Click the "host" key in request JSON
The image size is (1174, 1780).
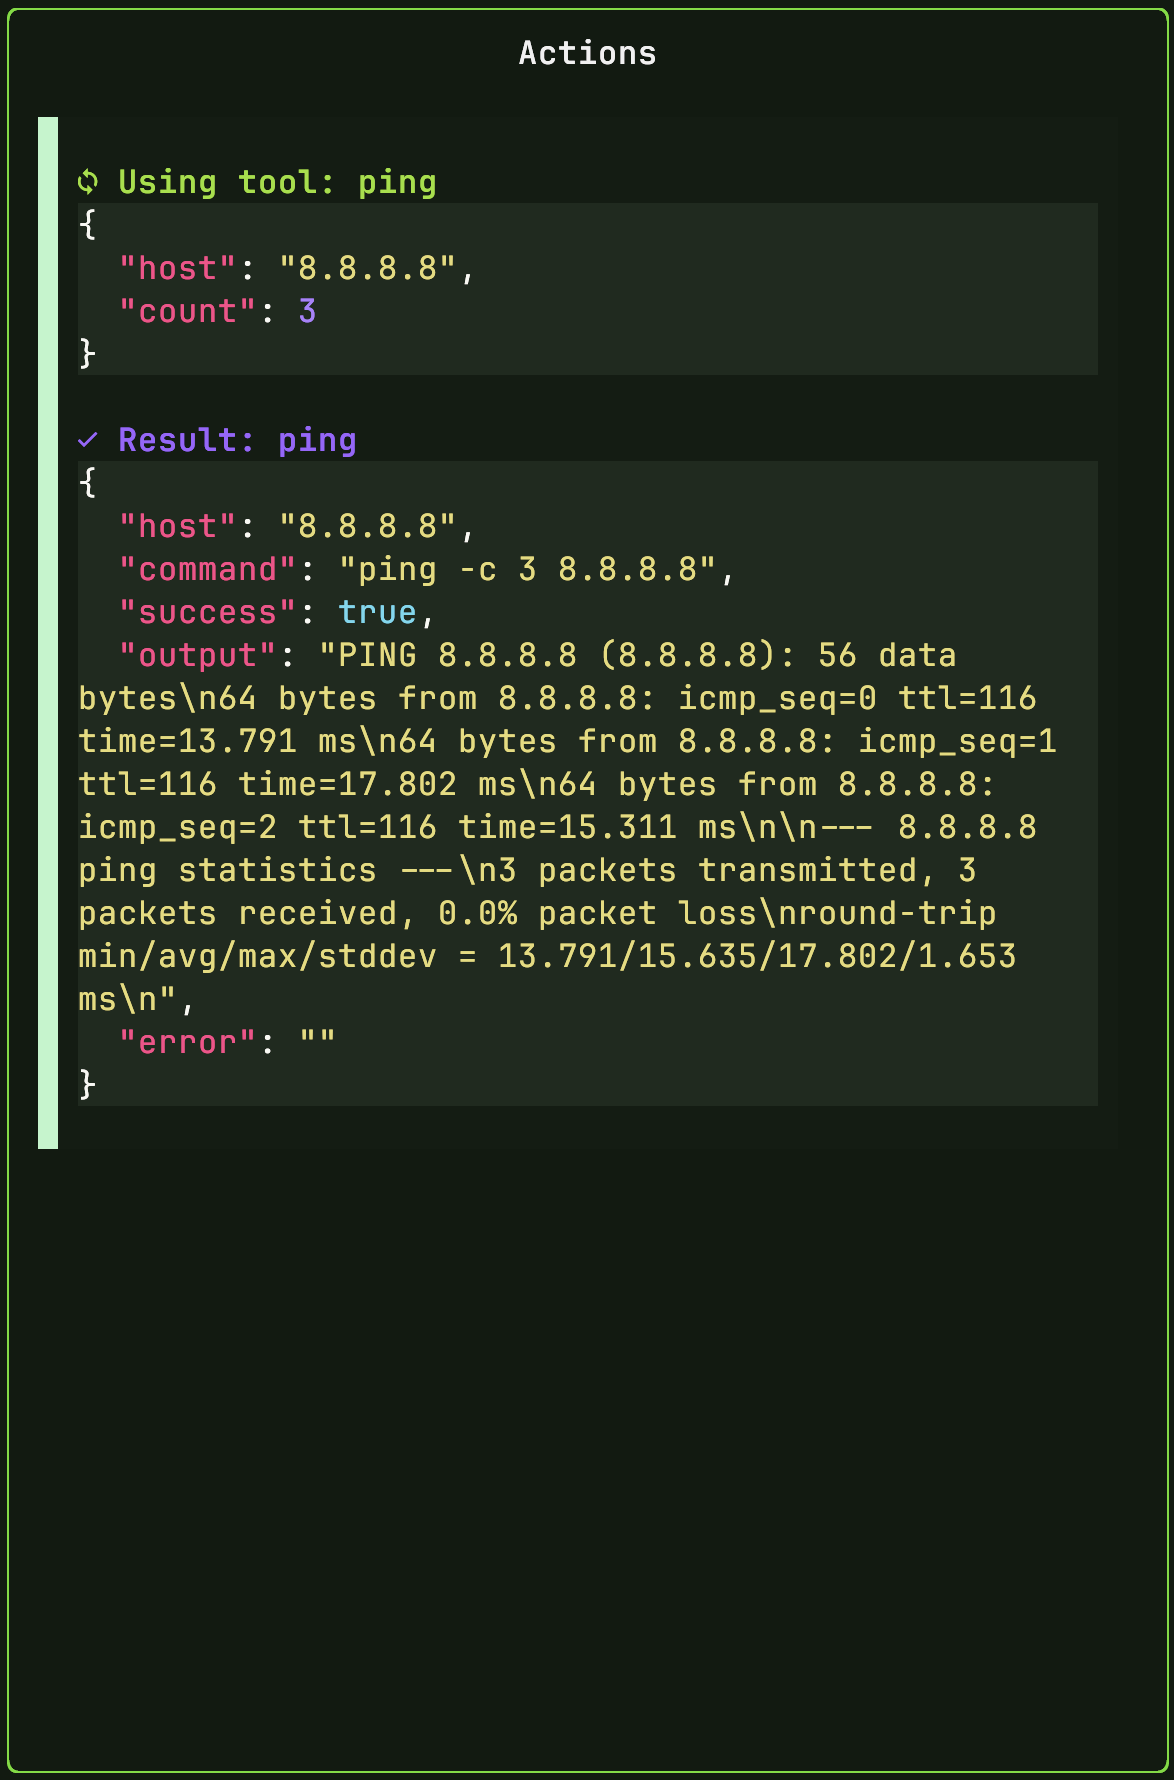tap(178, 268)
